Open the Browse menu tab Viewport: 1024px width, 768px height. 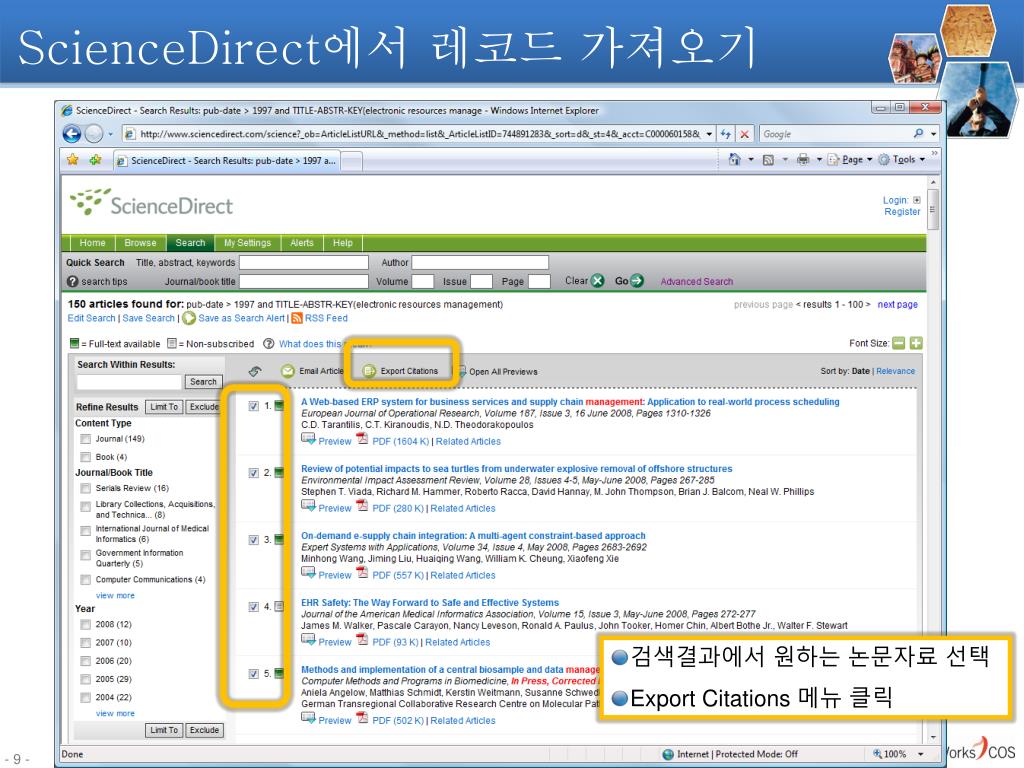[140, 243]
